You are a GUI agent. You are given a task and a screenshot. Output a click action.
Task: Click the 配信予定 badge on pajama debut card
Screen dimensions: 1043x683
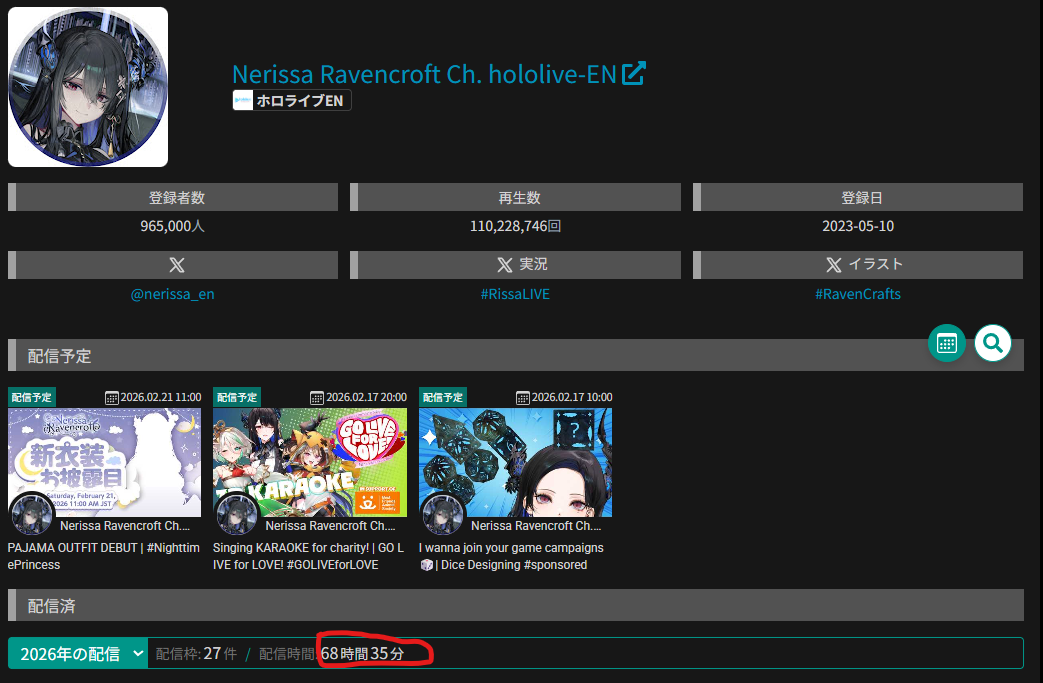click(x=31, y=397)
